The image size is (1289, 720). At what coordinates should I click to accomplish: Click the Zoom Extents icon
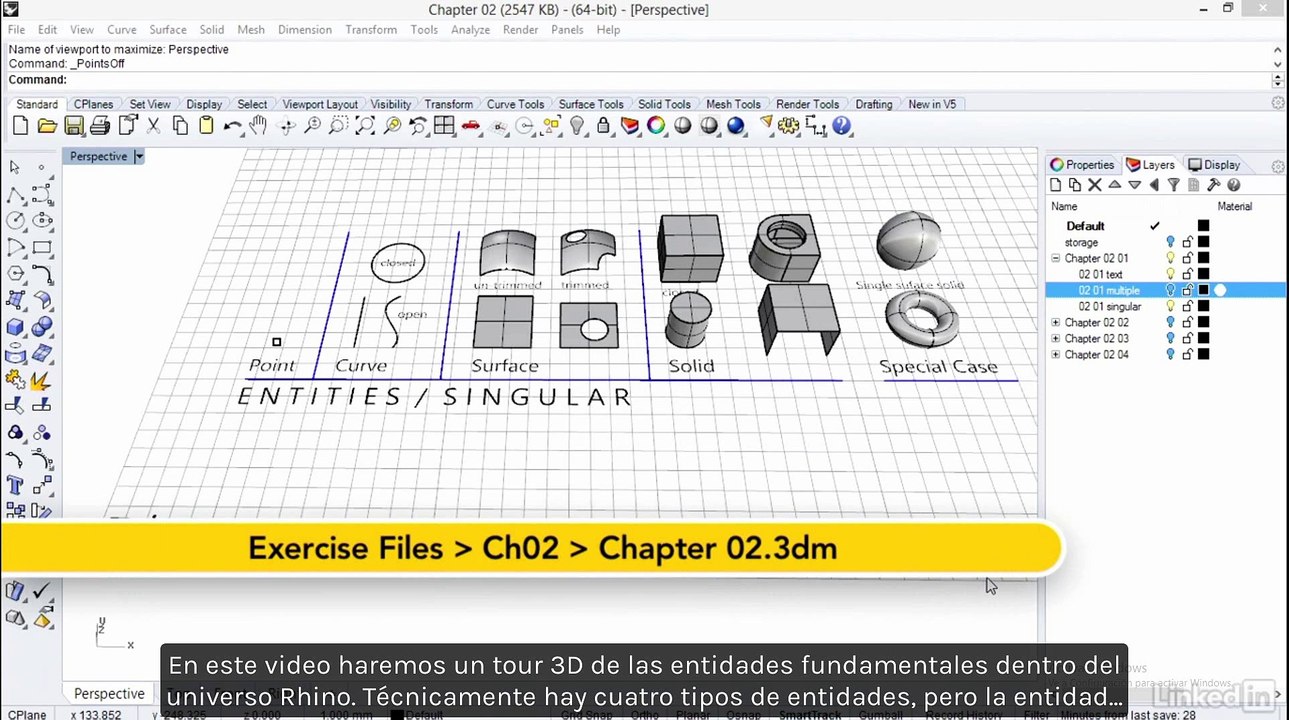(366, 126)
